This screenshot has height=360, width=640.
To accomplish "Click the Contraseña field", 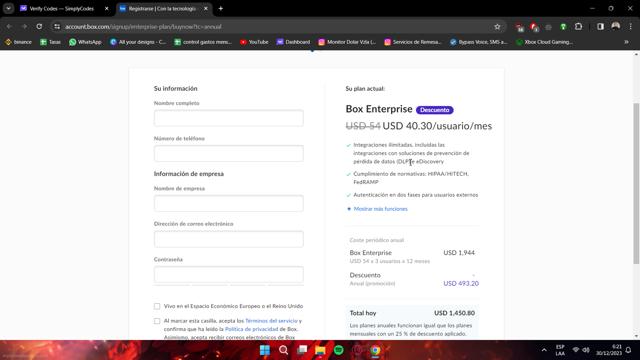I will (229, 274).
